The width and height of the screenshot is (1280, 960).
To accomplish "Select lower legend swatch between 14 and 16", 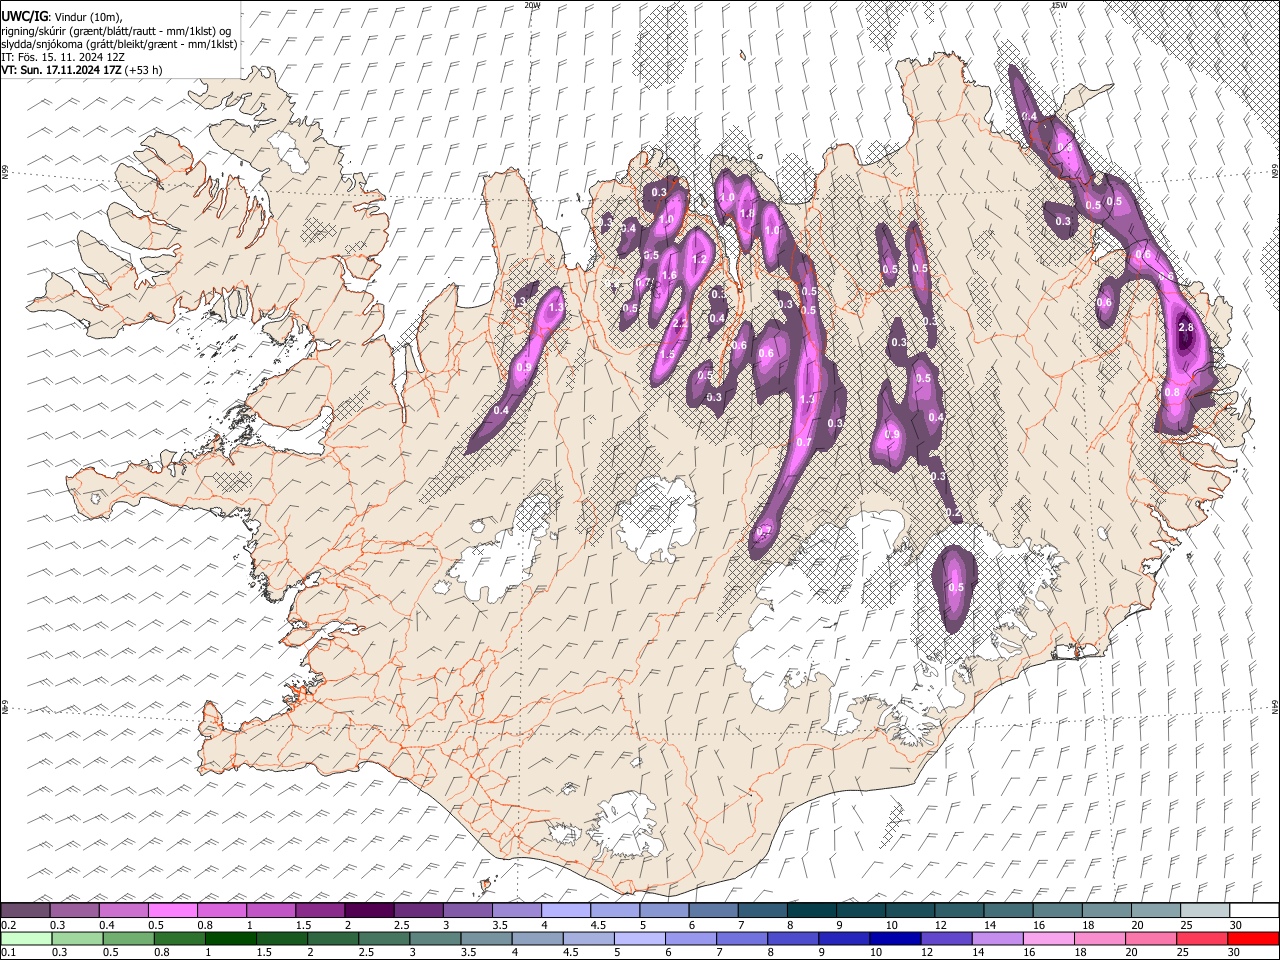I will [996, 938].
